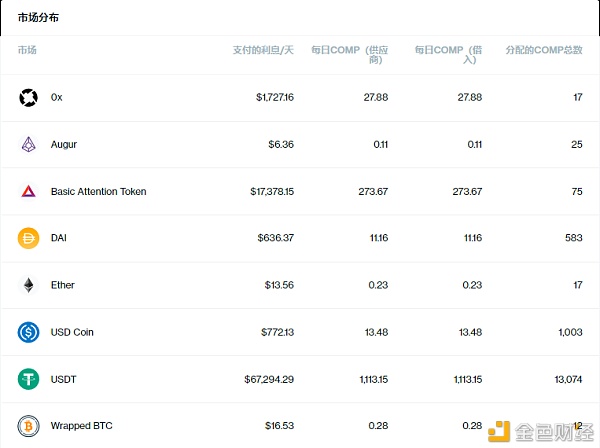Screen dimensions: 600x448
Task: Click the 0x token icon
Action: tap(28, 98)
